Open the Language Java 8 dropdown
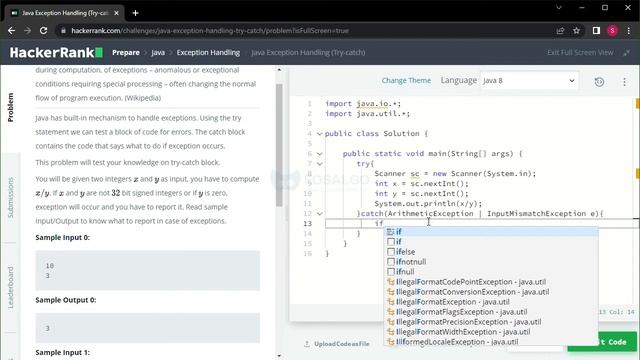Viewport: 640px width, 360px height. [529, 80]
